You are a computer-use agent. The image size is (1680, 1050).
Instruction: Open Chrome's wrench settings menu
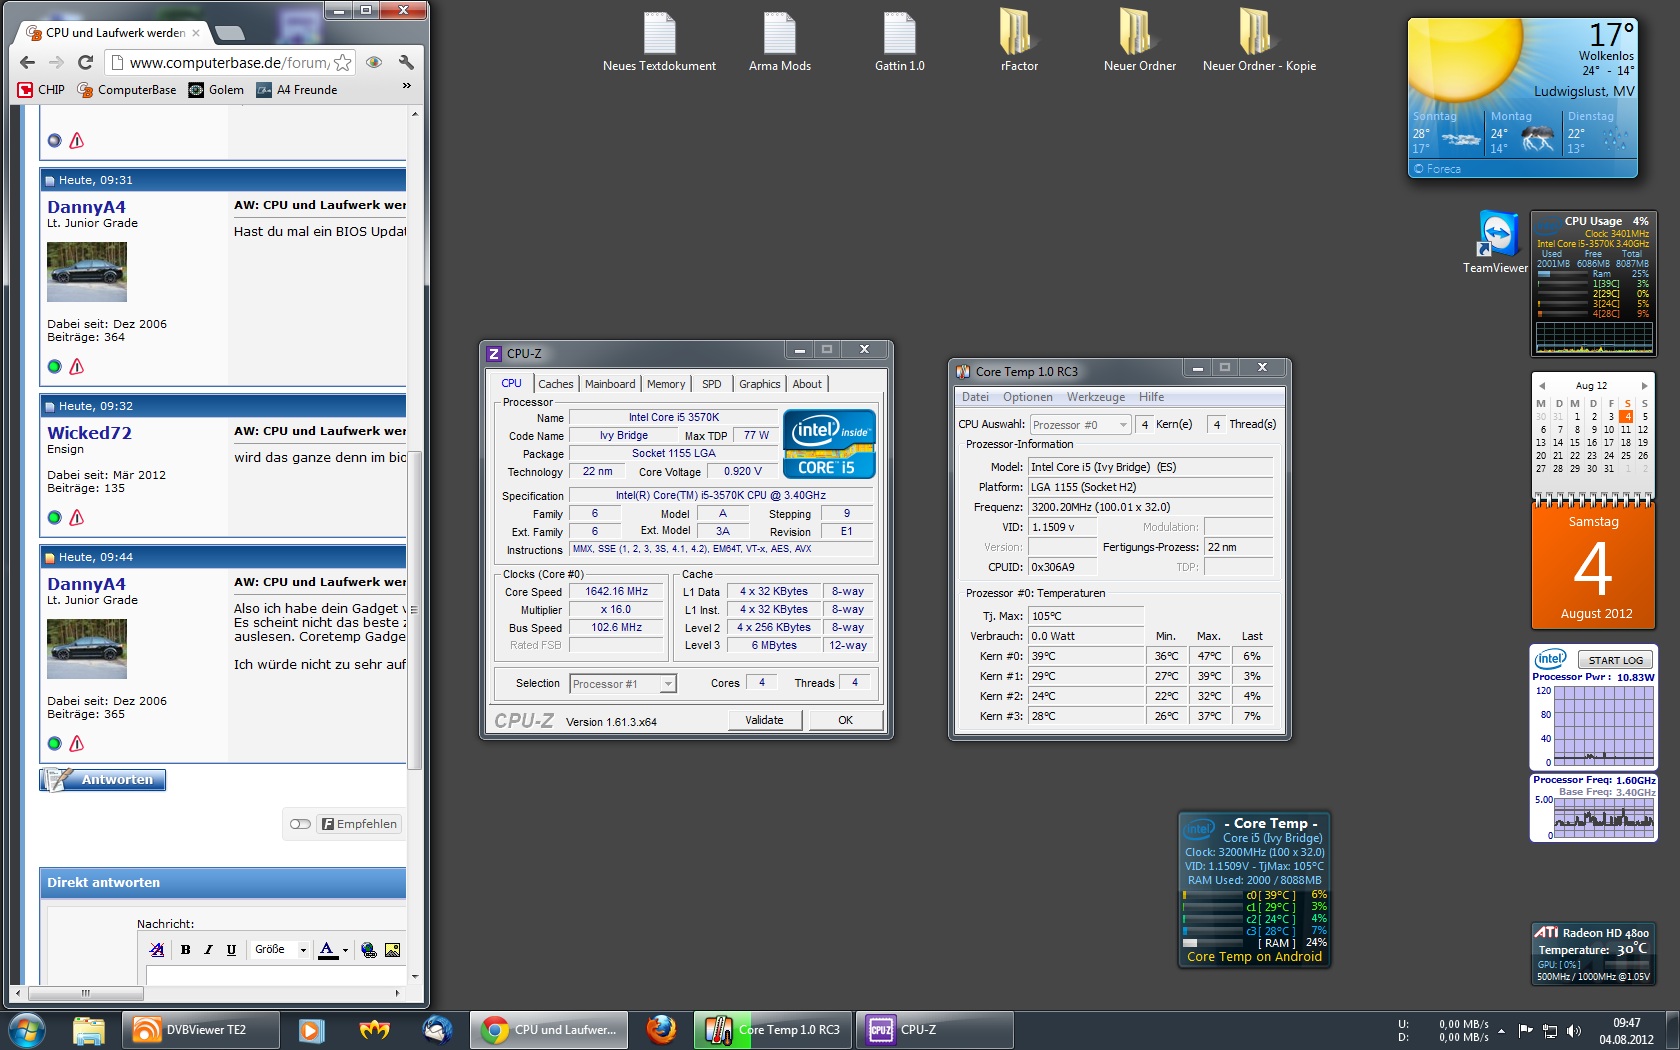click(x=406, y=62)
